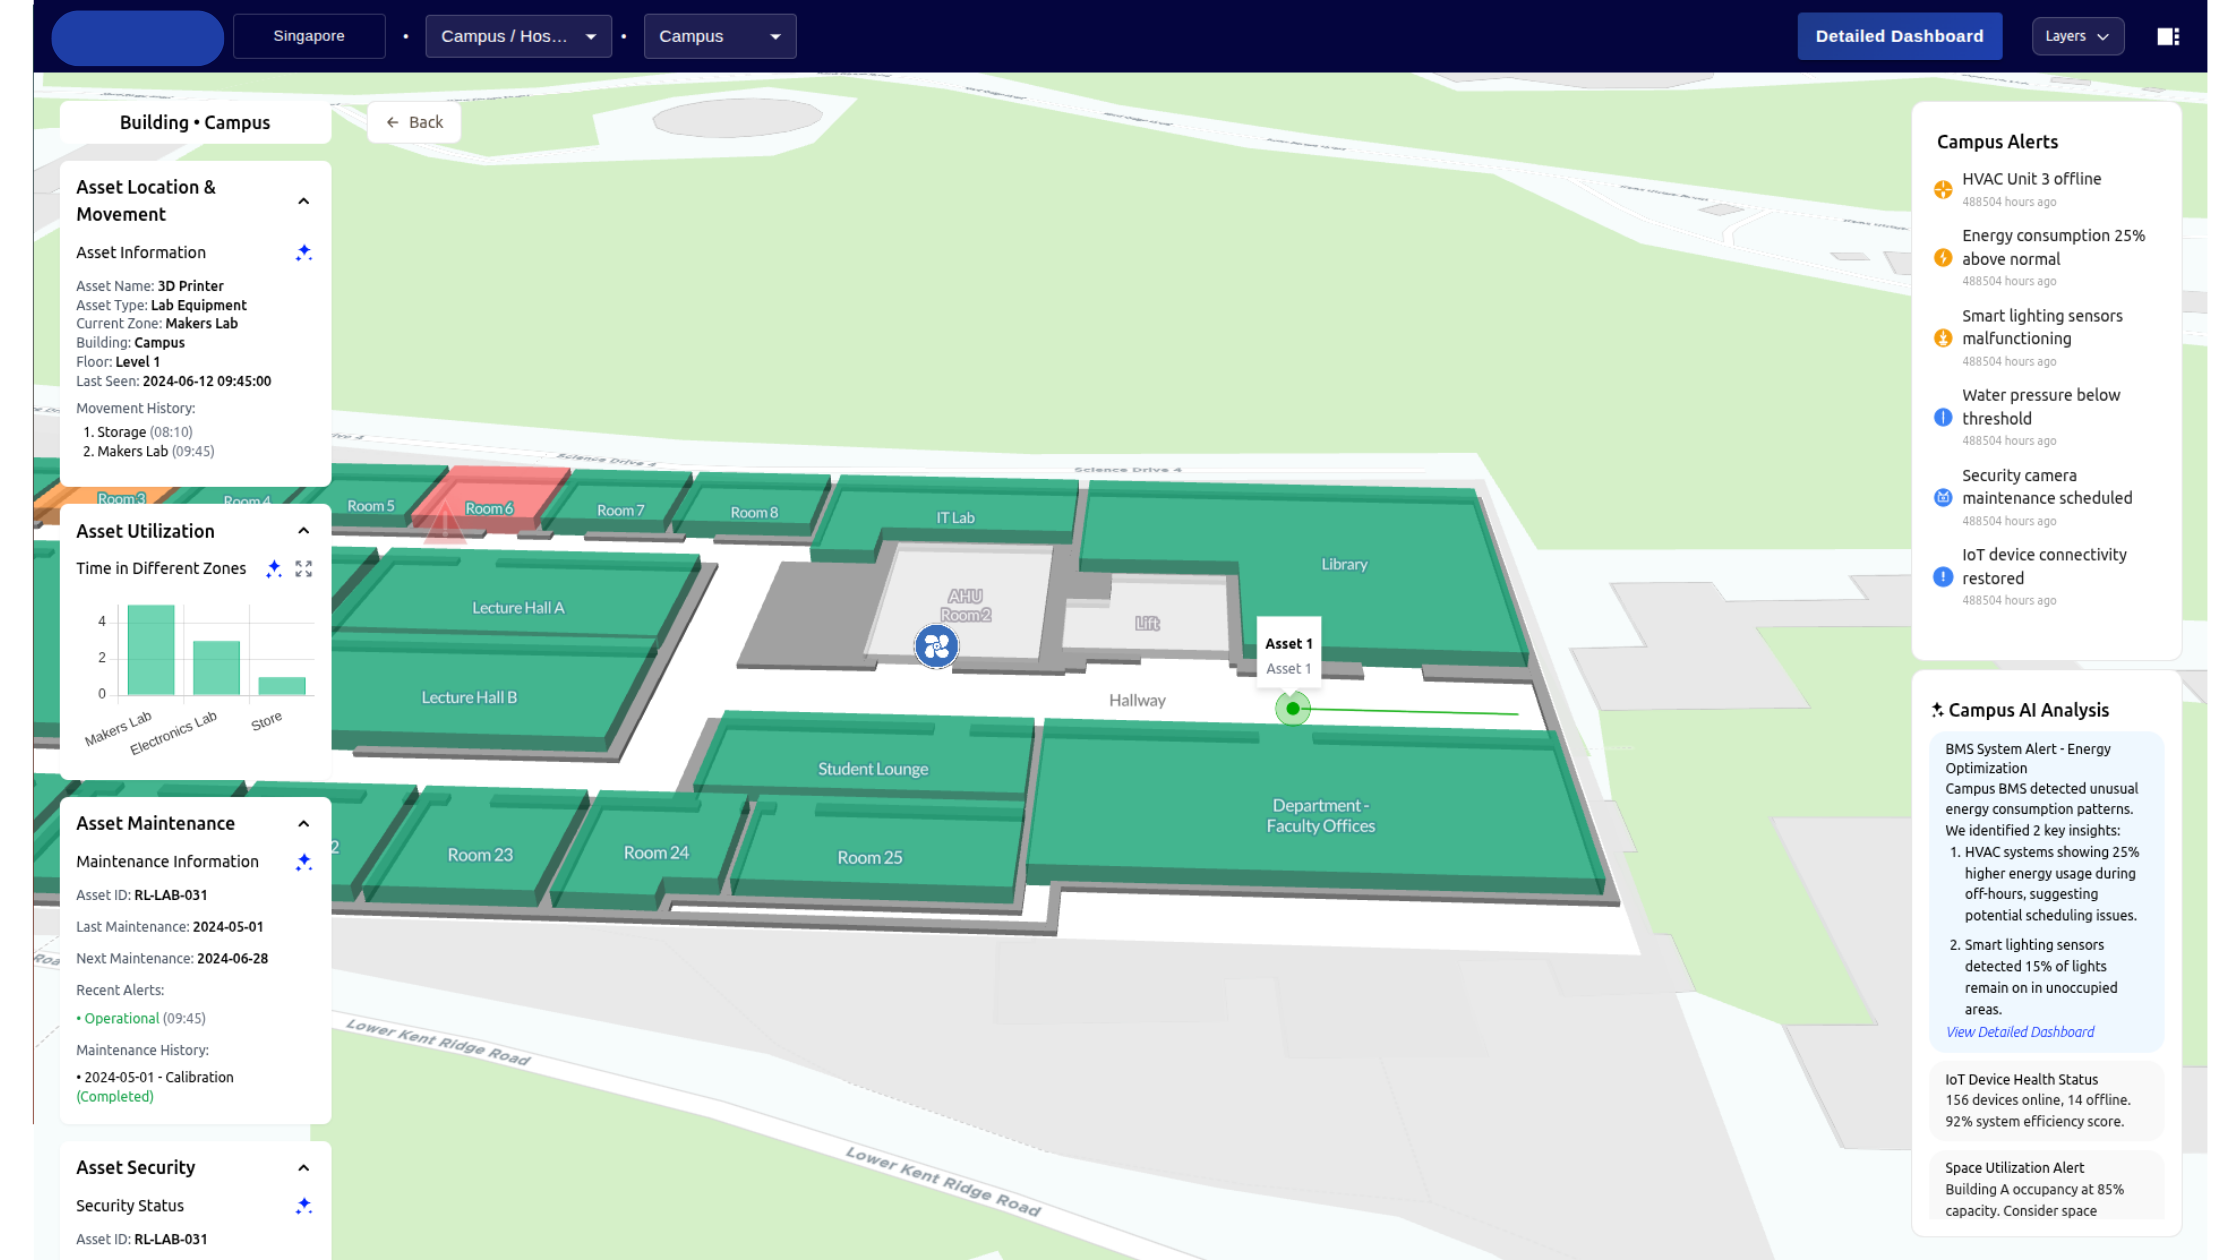2240x1260 pixels.
Task: Select Room 23 on the map
Action: [480, 855]
